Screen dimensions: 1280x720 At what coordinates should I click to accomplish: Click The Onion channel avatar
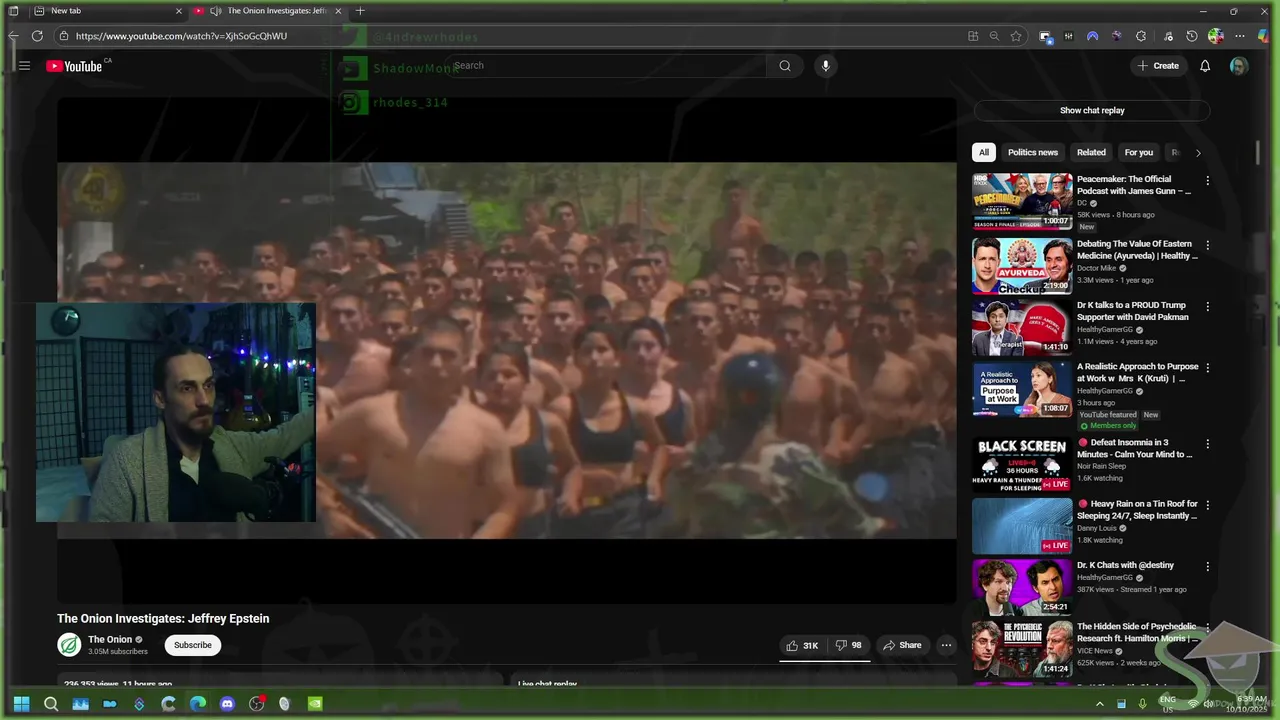[x=69, y=645]
